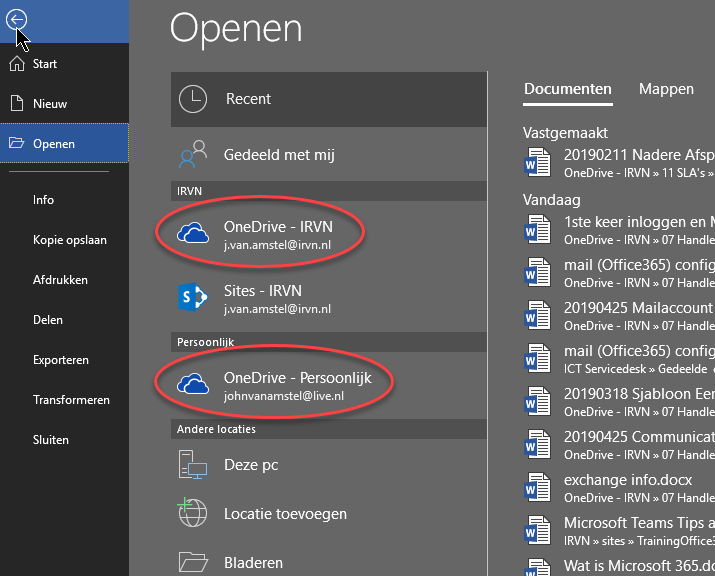Viewport: 715px width, 576px height.
Task: Click the Recent clock icon
Action: pos(192,99)
